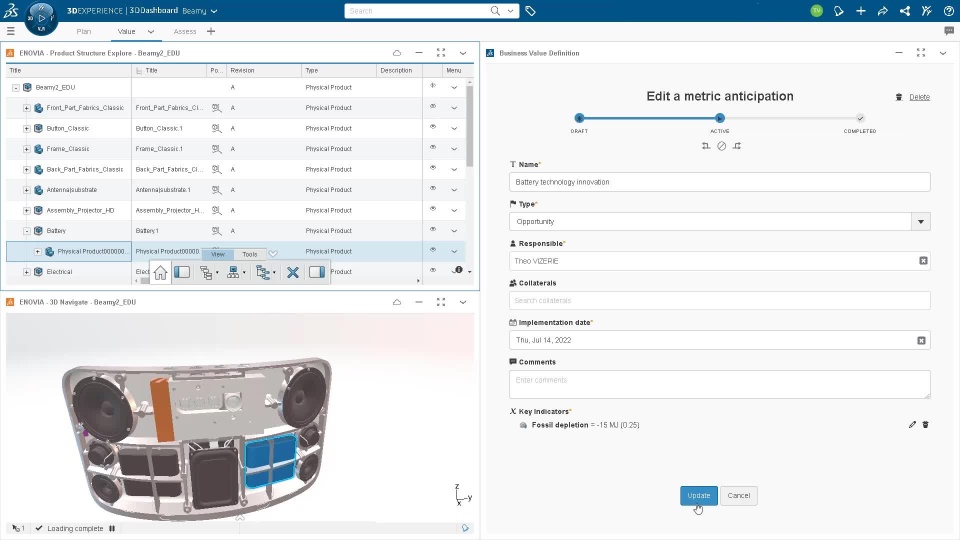Collapse the Beamy2_EDU root node
Viewport: 960px width, 540px height.
pos(16,88)
